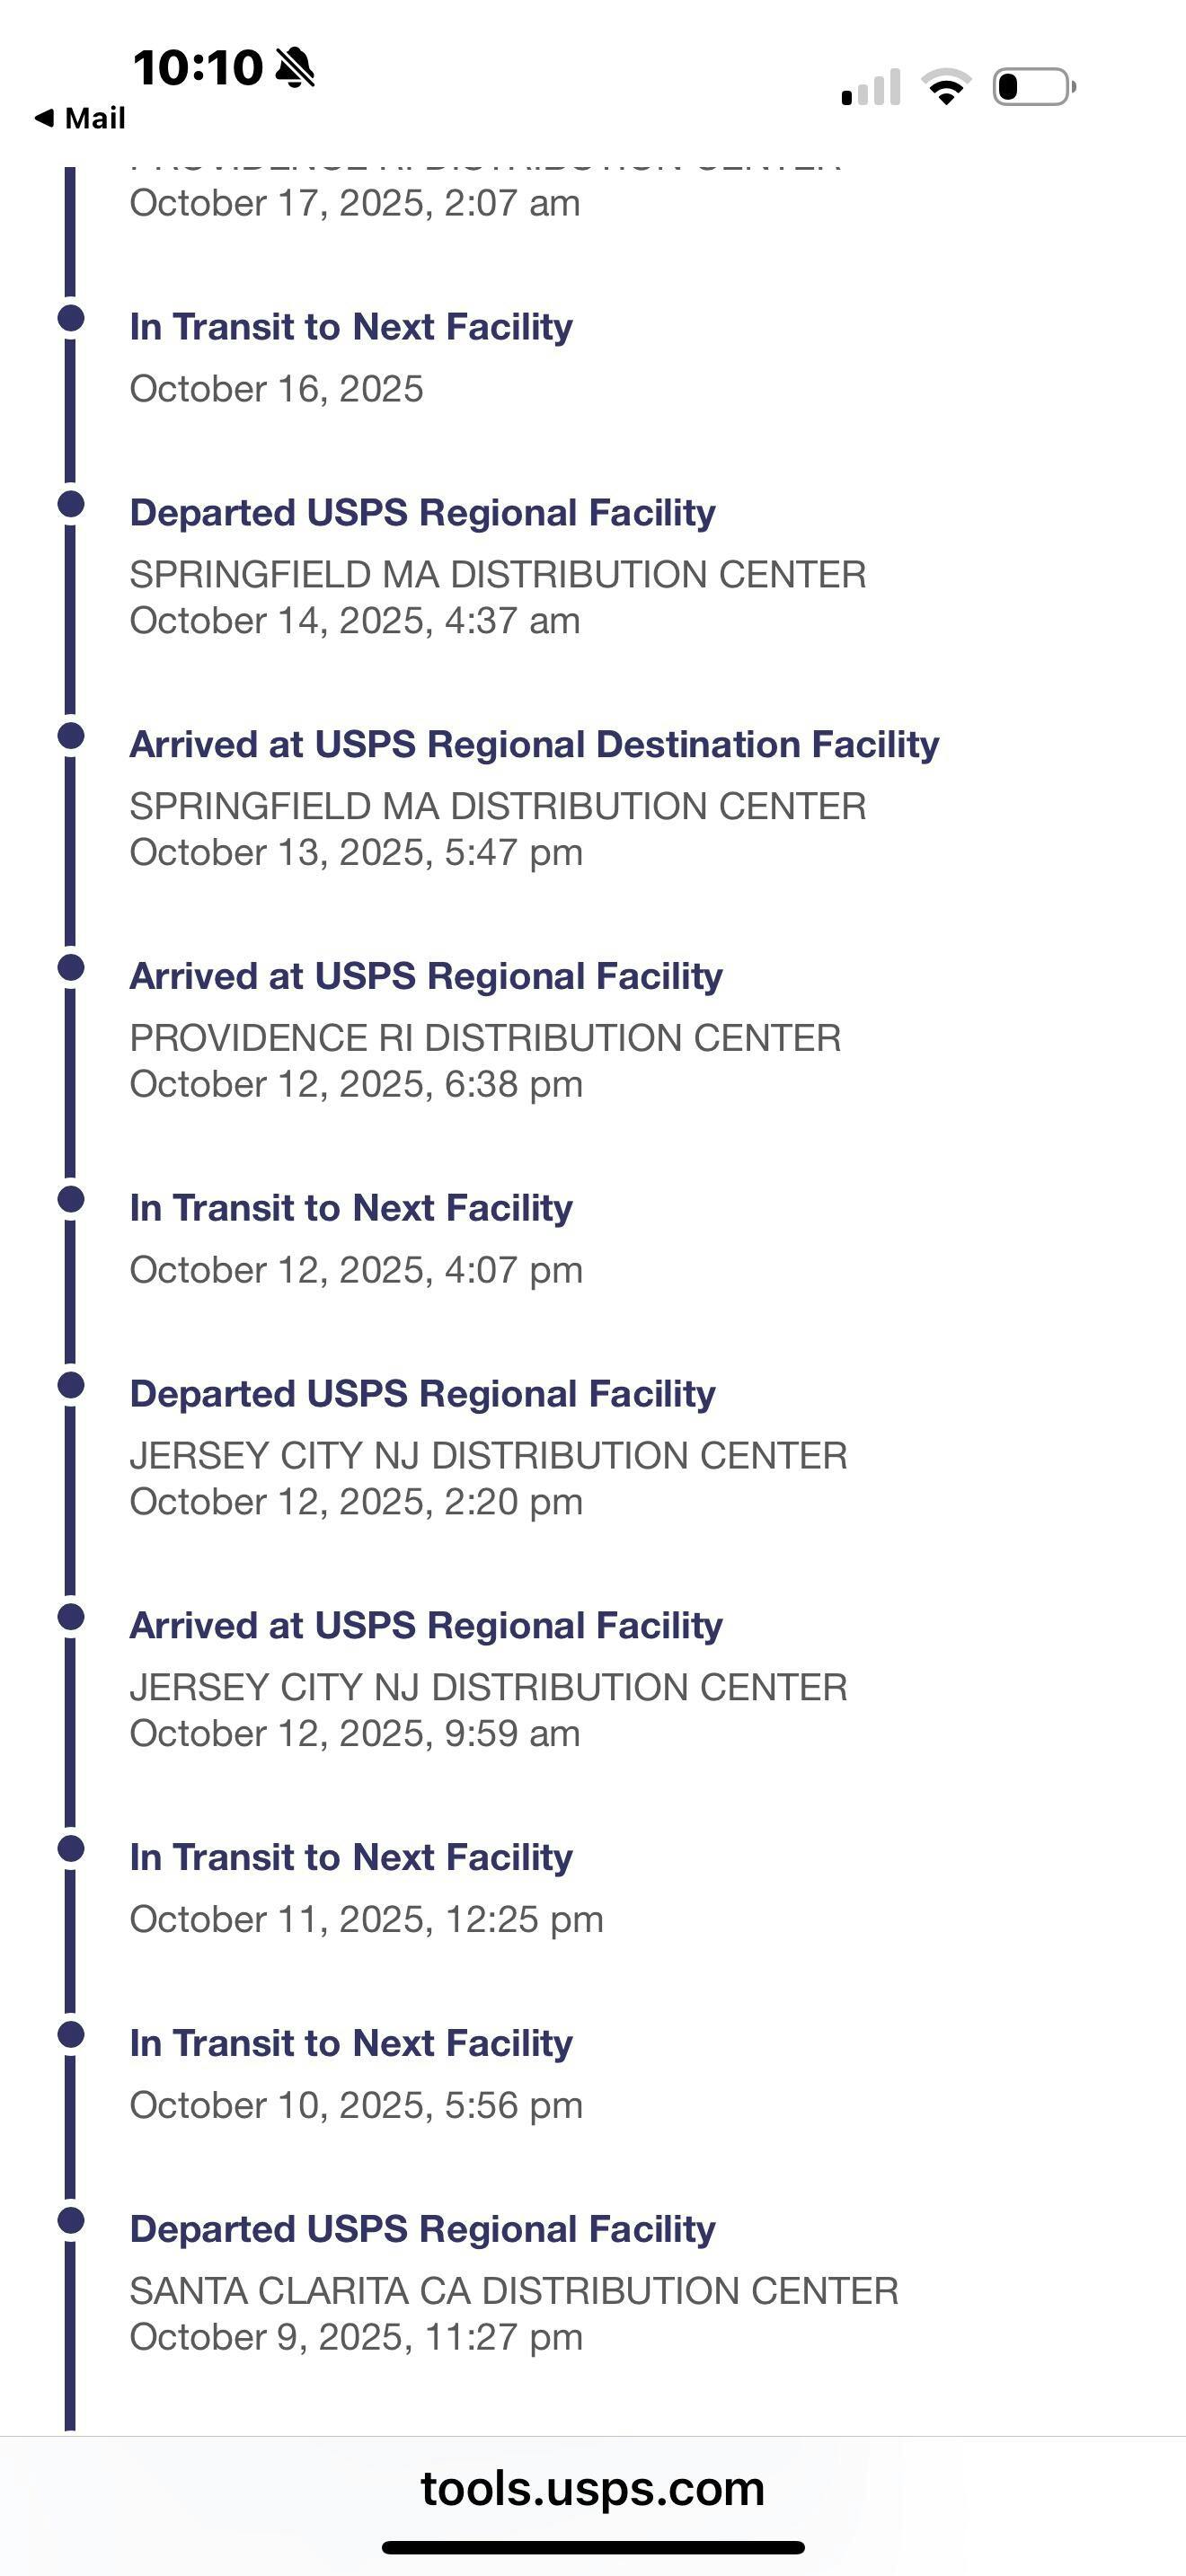Tap the back arrow to Mail
This screenshot has height=2576, width=1186.
click(44, 118)
